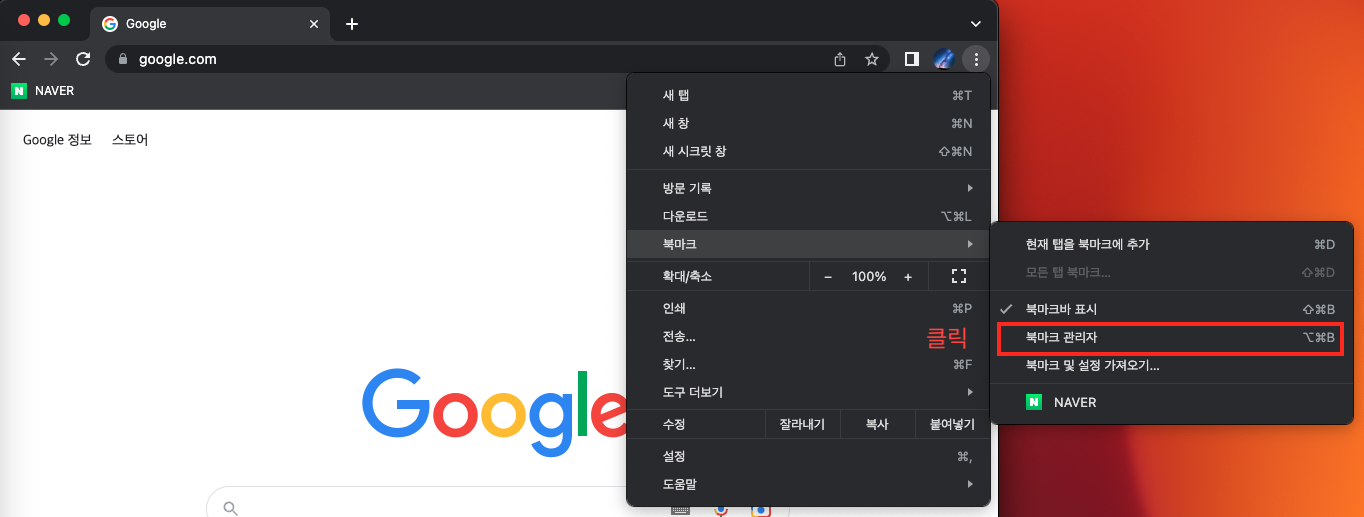The width and height of the screenshot is (1364, 517).
Task: Click the browser back arrow
Action: (x=18, y=59)
